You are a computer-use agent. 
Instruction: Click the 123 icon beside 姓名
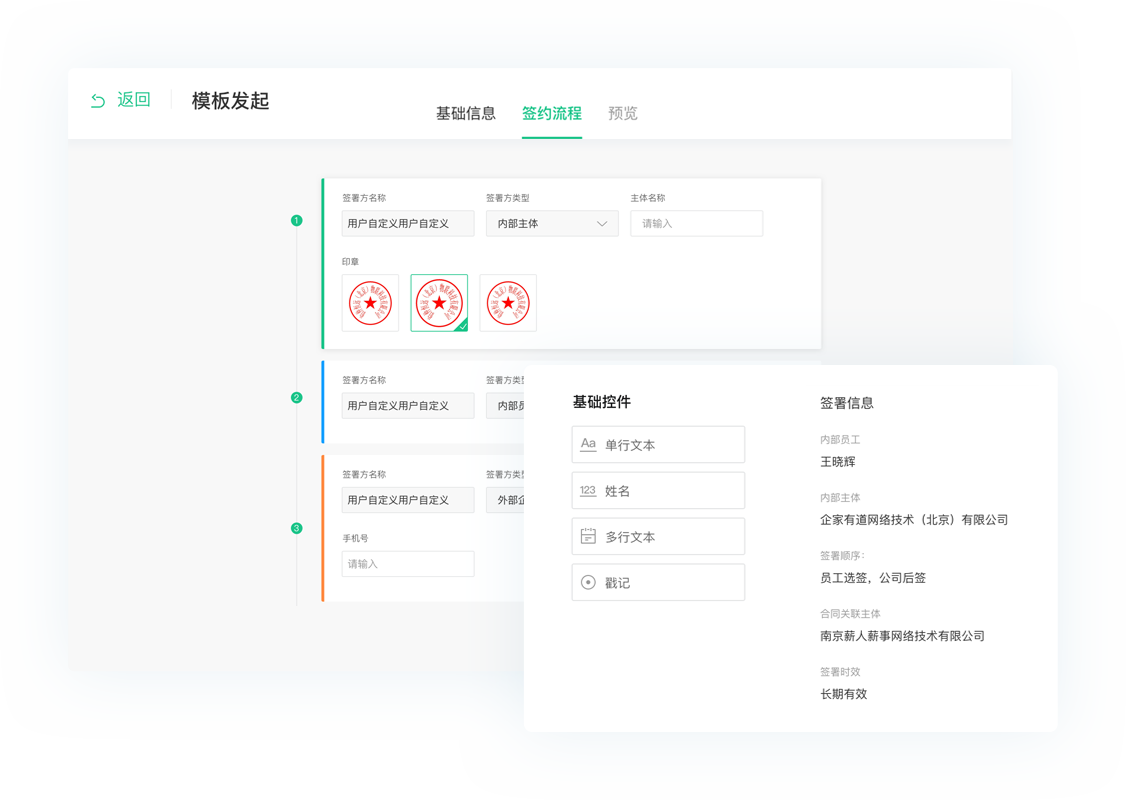tap(588, 491)
